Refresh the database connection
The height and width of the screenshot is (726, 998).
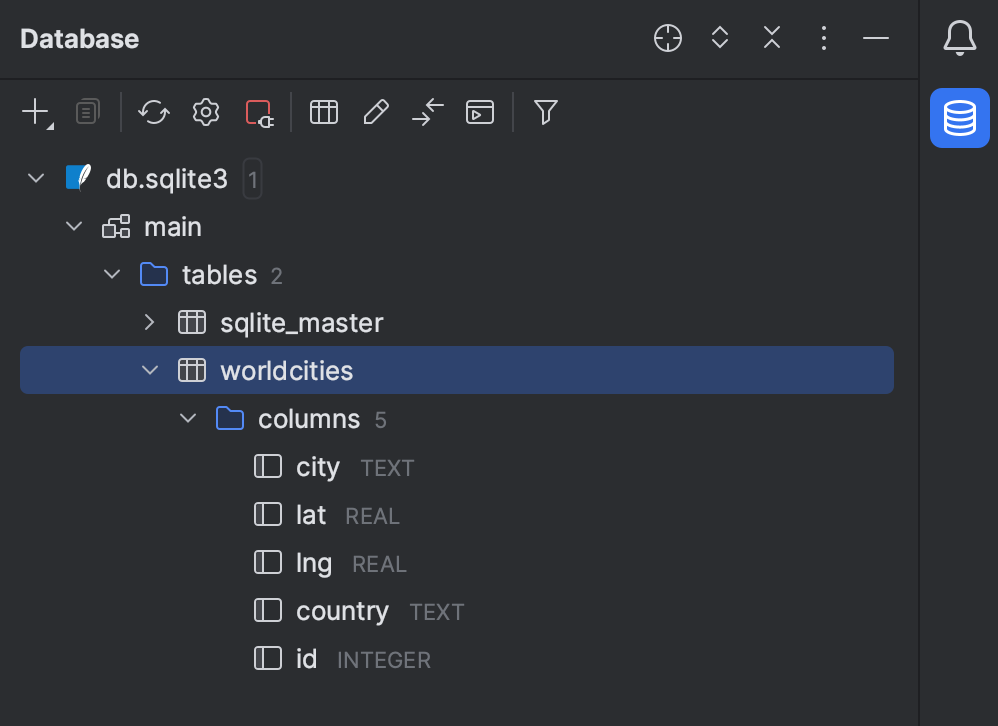click(x=153, y=112)
